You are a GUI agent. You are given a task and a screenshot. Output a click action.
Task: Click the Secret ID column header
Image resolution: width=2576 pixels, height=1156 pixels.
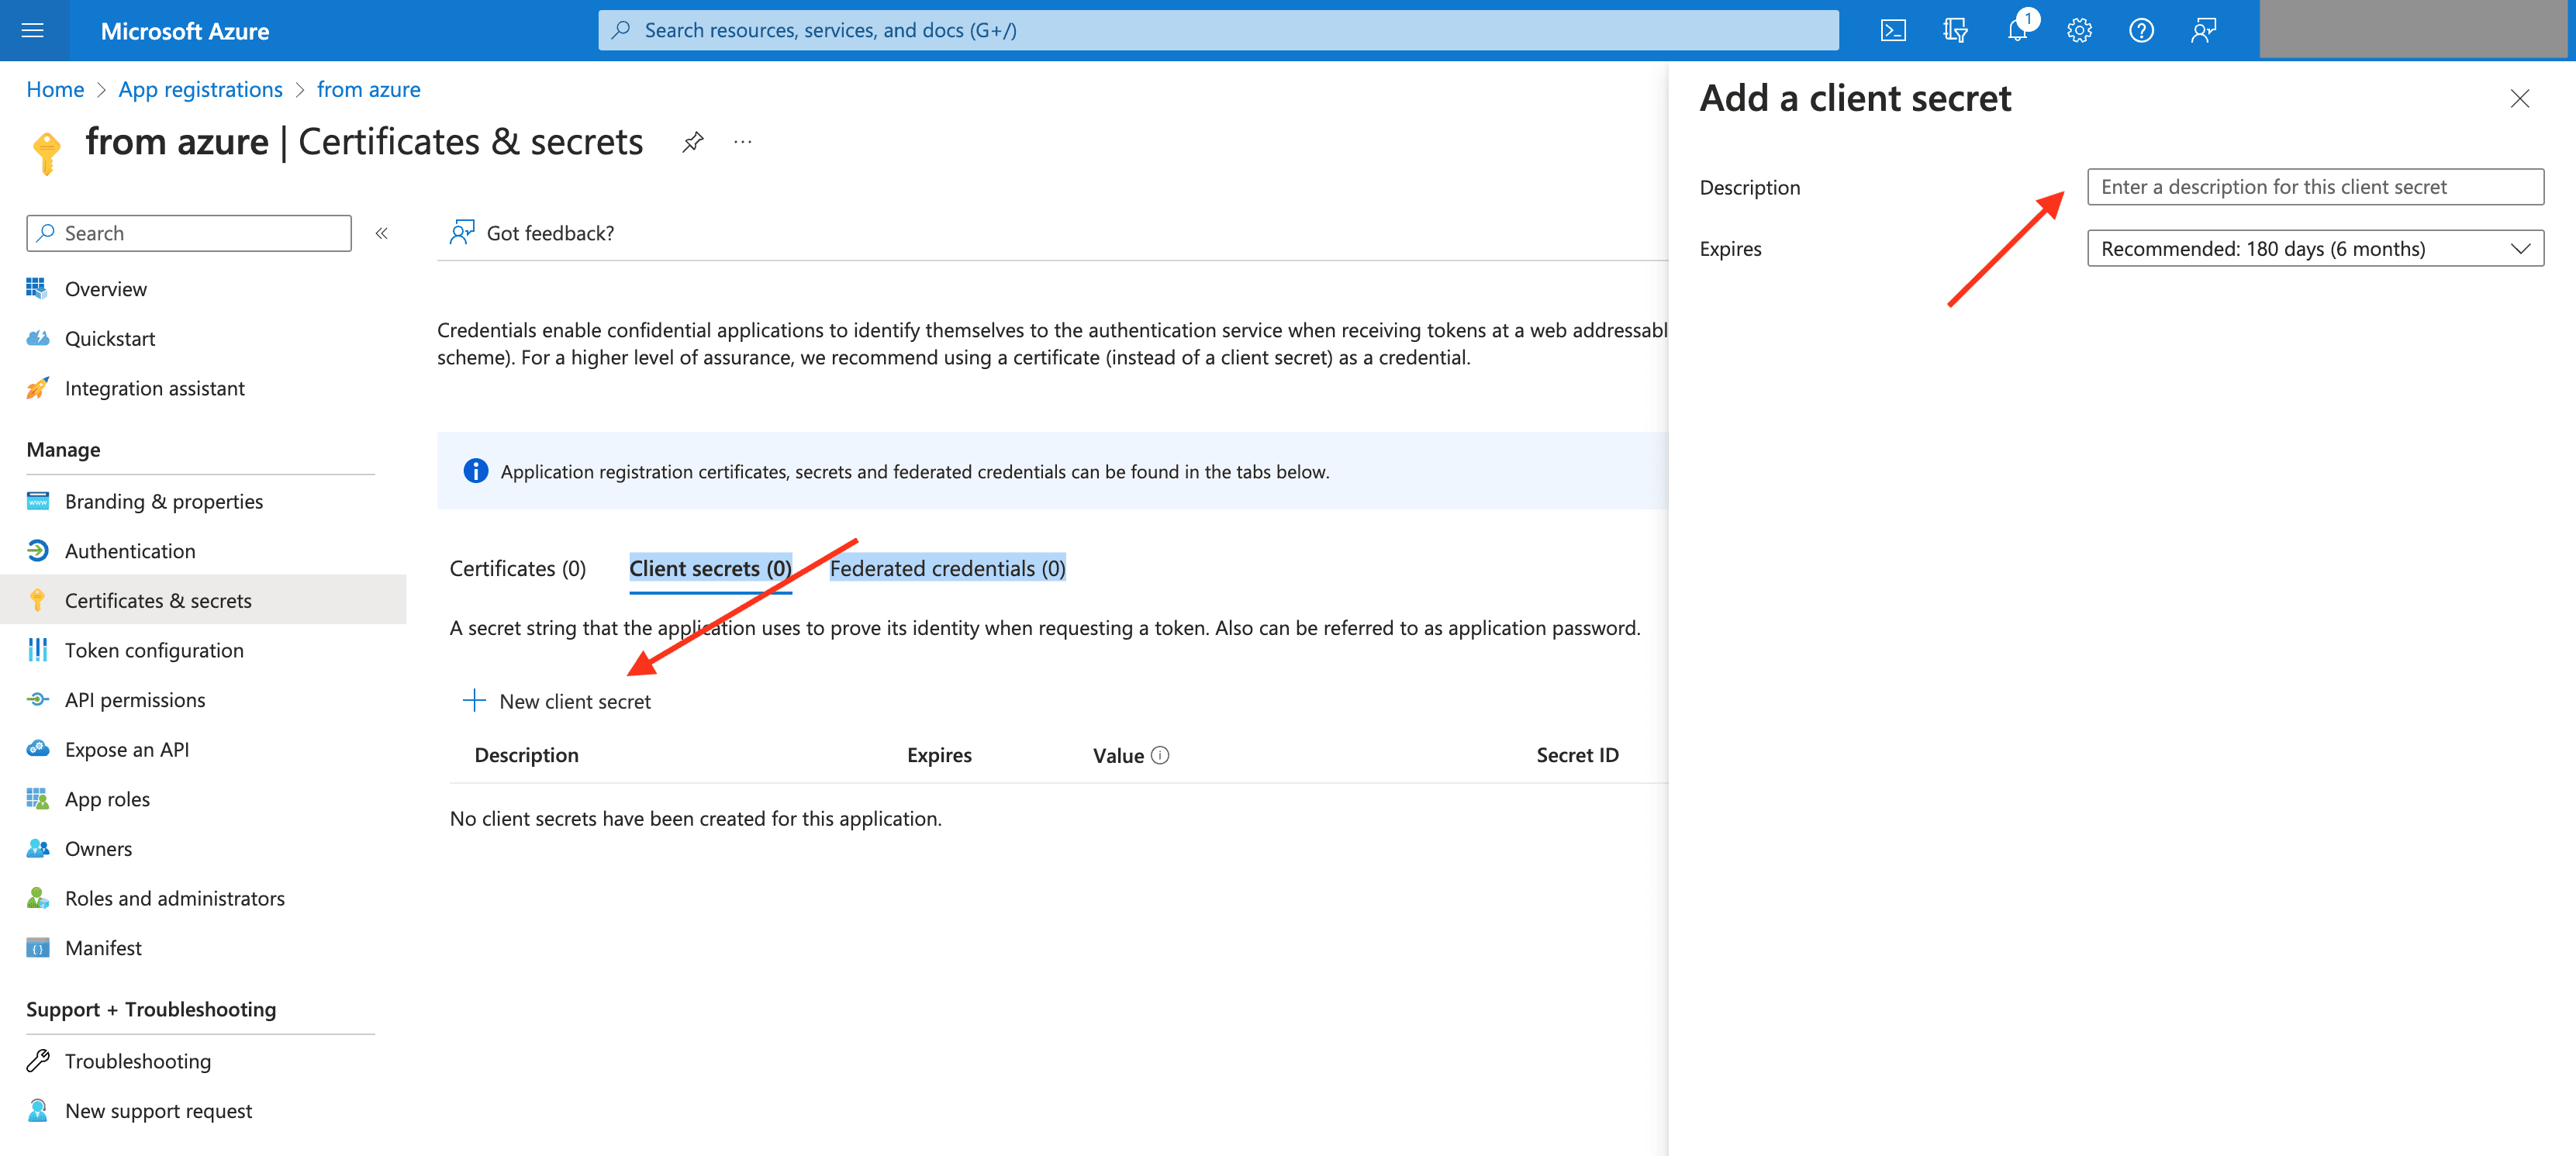(x=1577, y=755)
